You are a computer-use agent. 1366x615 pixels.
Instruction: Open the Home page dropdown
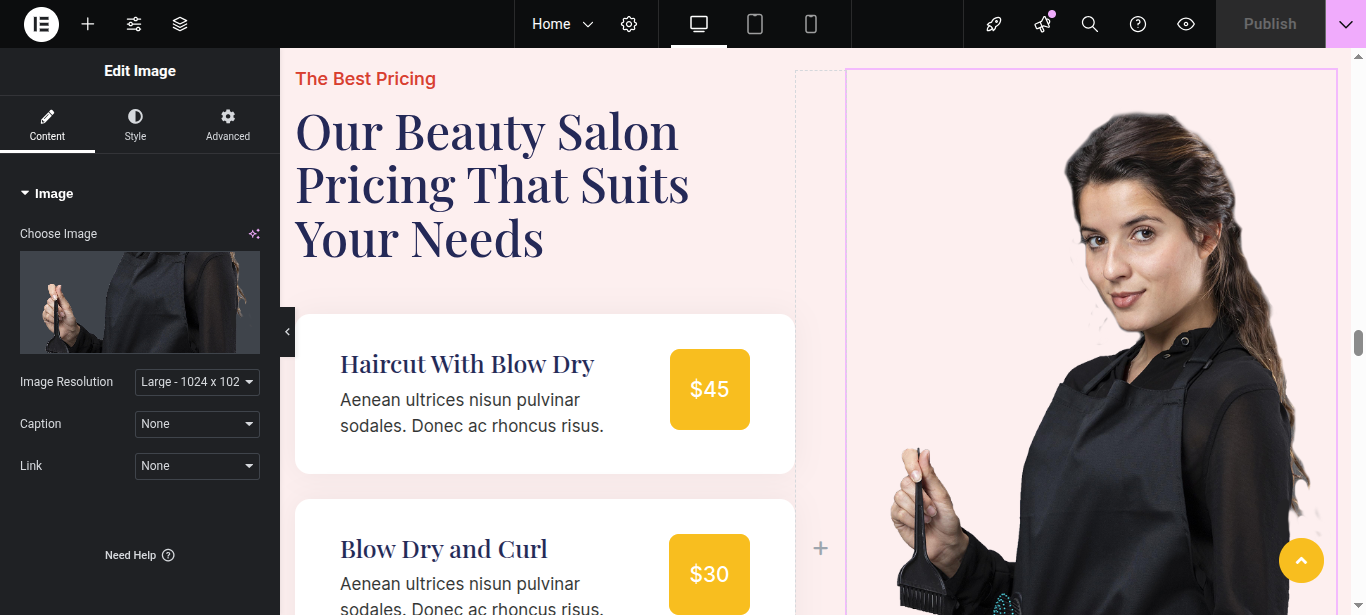(562, 24)
